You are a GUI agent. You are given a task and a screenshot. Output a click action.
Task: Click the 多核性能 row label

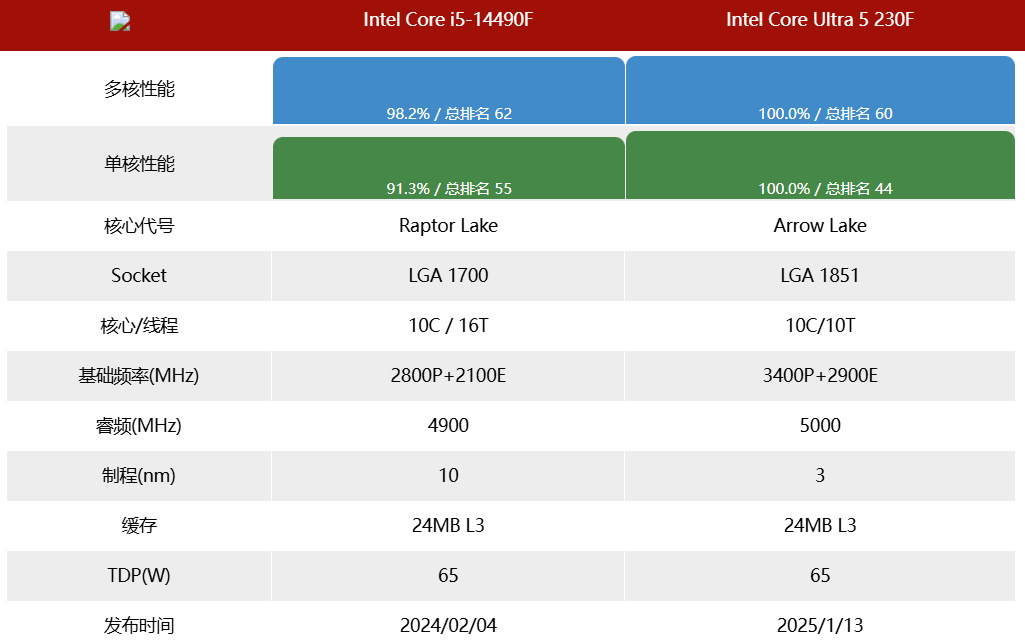[x=139, y=89]
